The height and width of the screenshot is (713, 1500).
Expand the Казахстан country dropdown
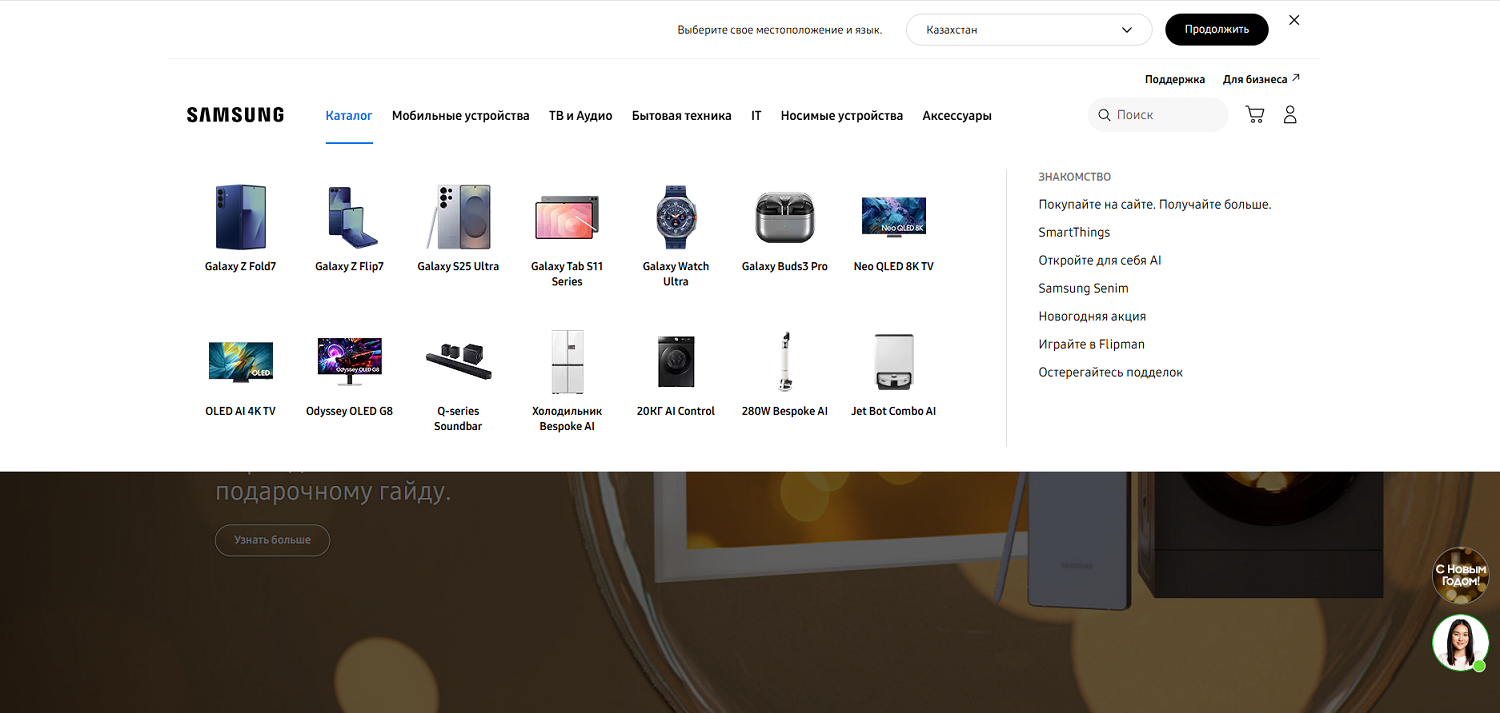1028,30
